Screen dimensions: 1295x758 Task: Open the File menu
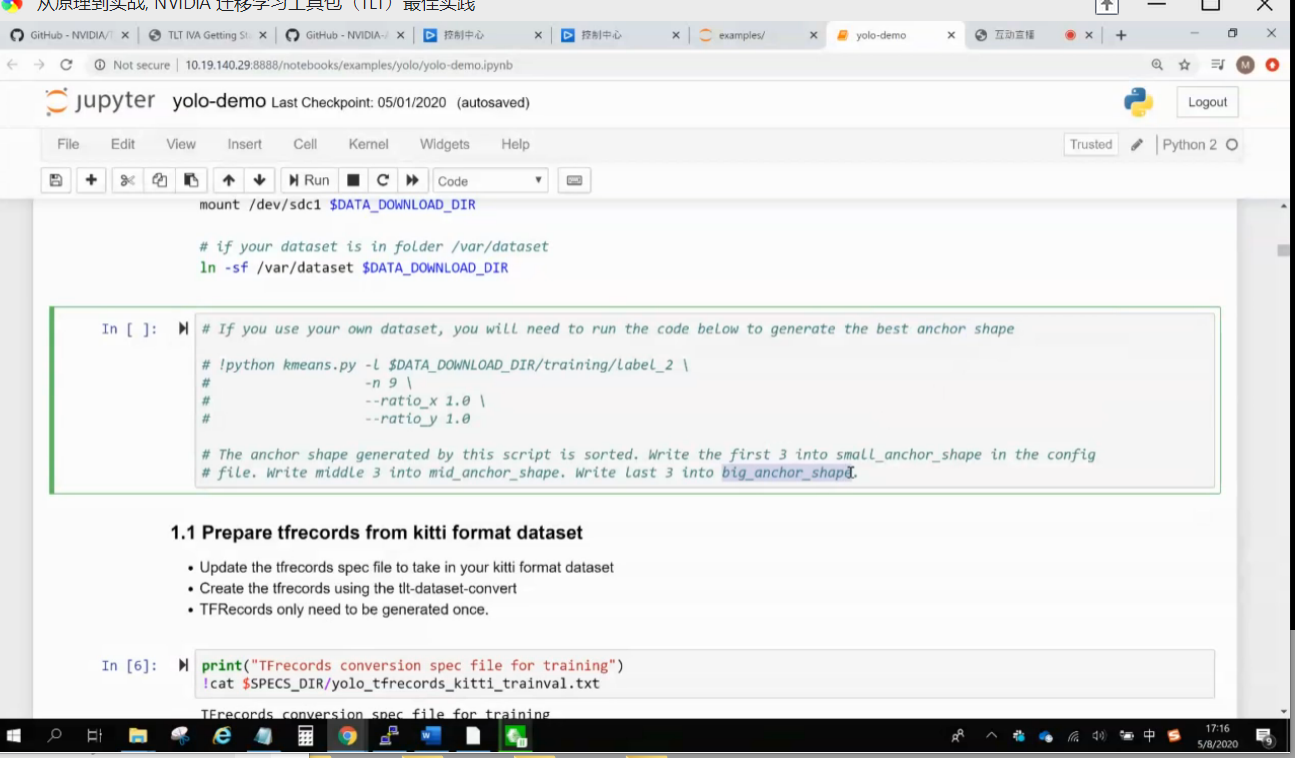(68, 144)
